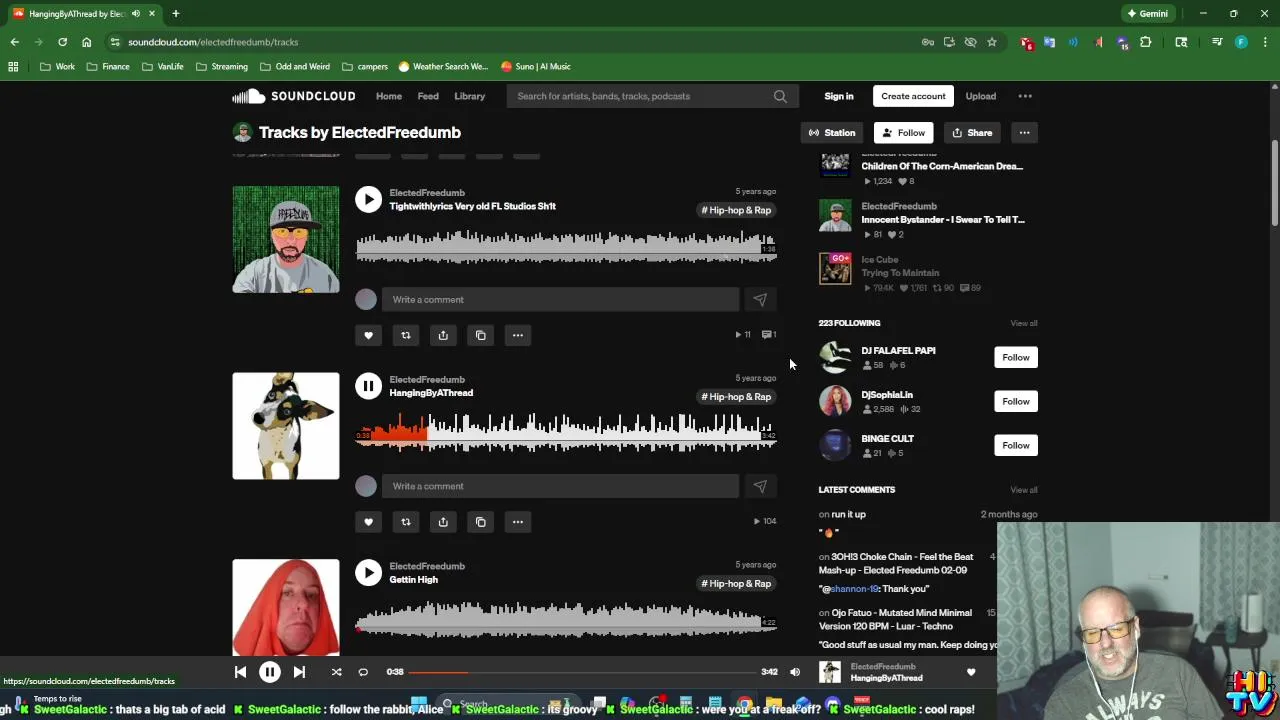Open the Upload page

click(x=980, y=96)
